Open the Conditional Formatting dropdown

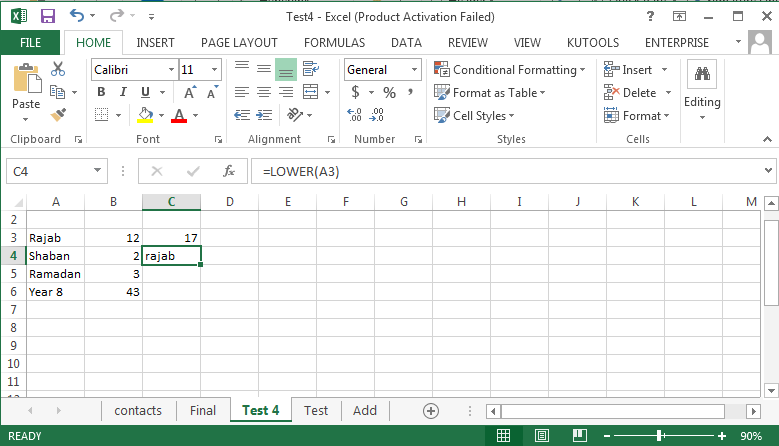pyautogui.click(x=512, y=70)
